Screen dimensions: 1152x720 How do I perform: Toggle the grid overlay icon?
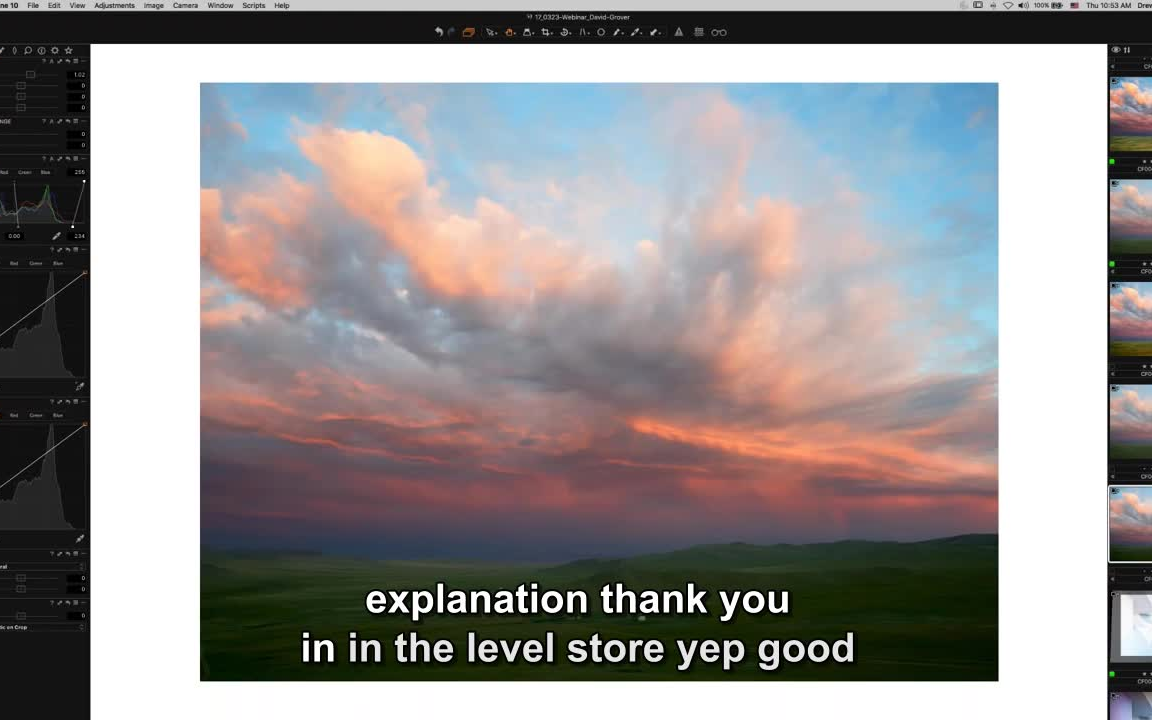pos(699,32)
